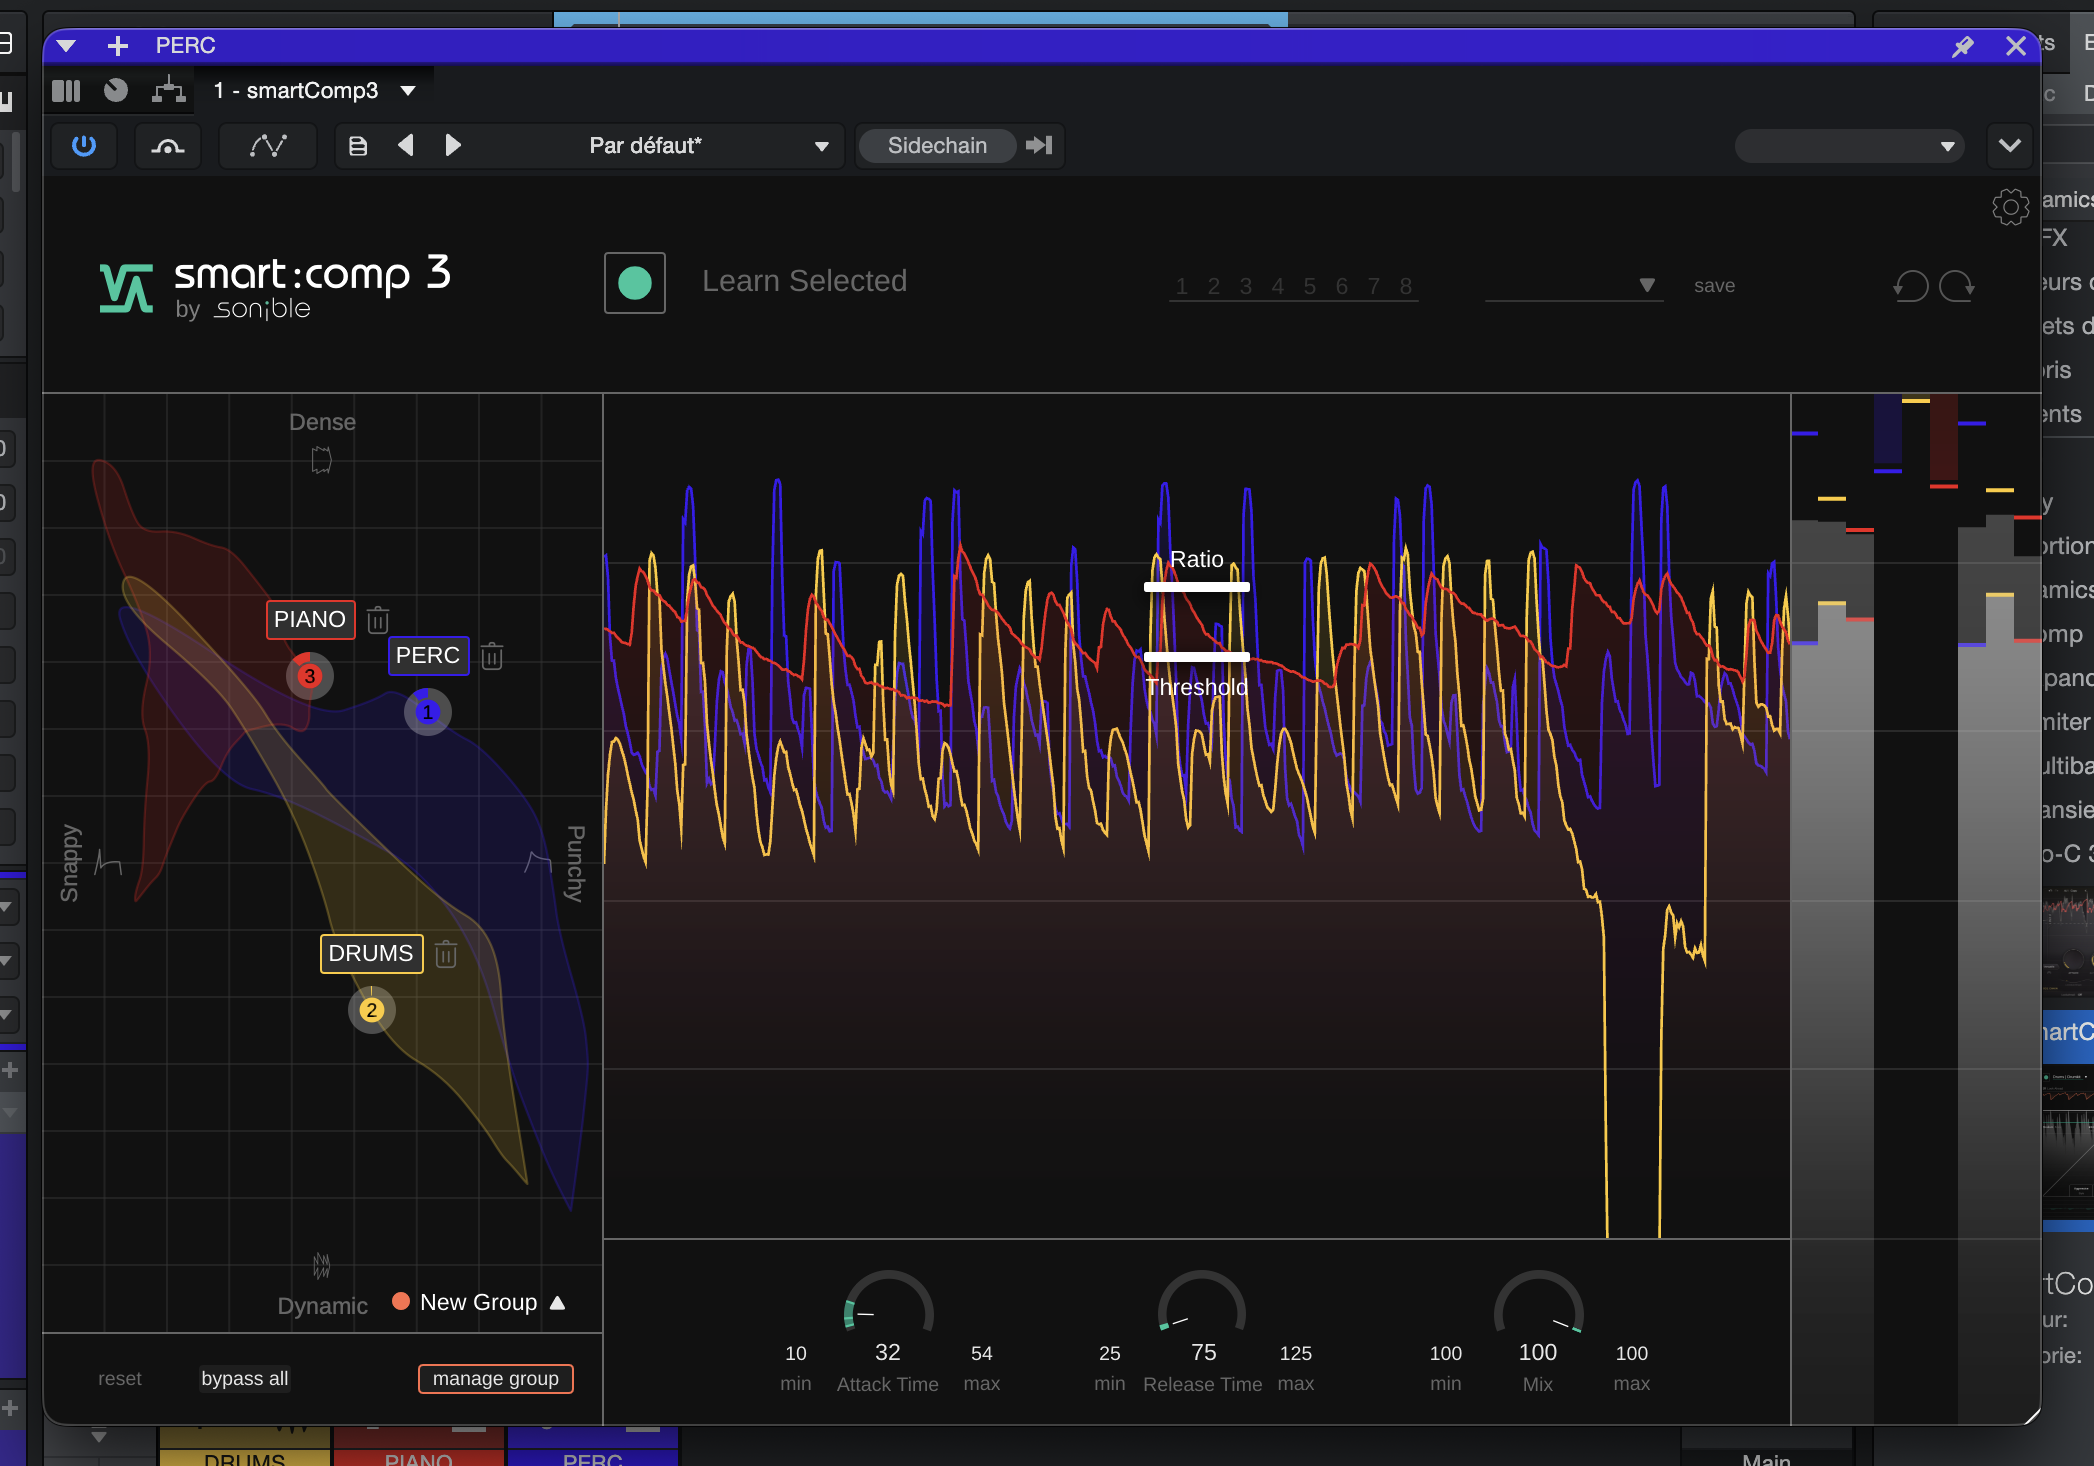Select state slot 5
Viewport: 2094px width, 1466px height.
point(1309,286)
